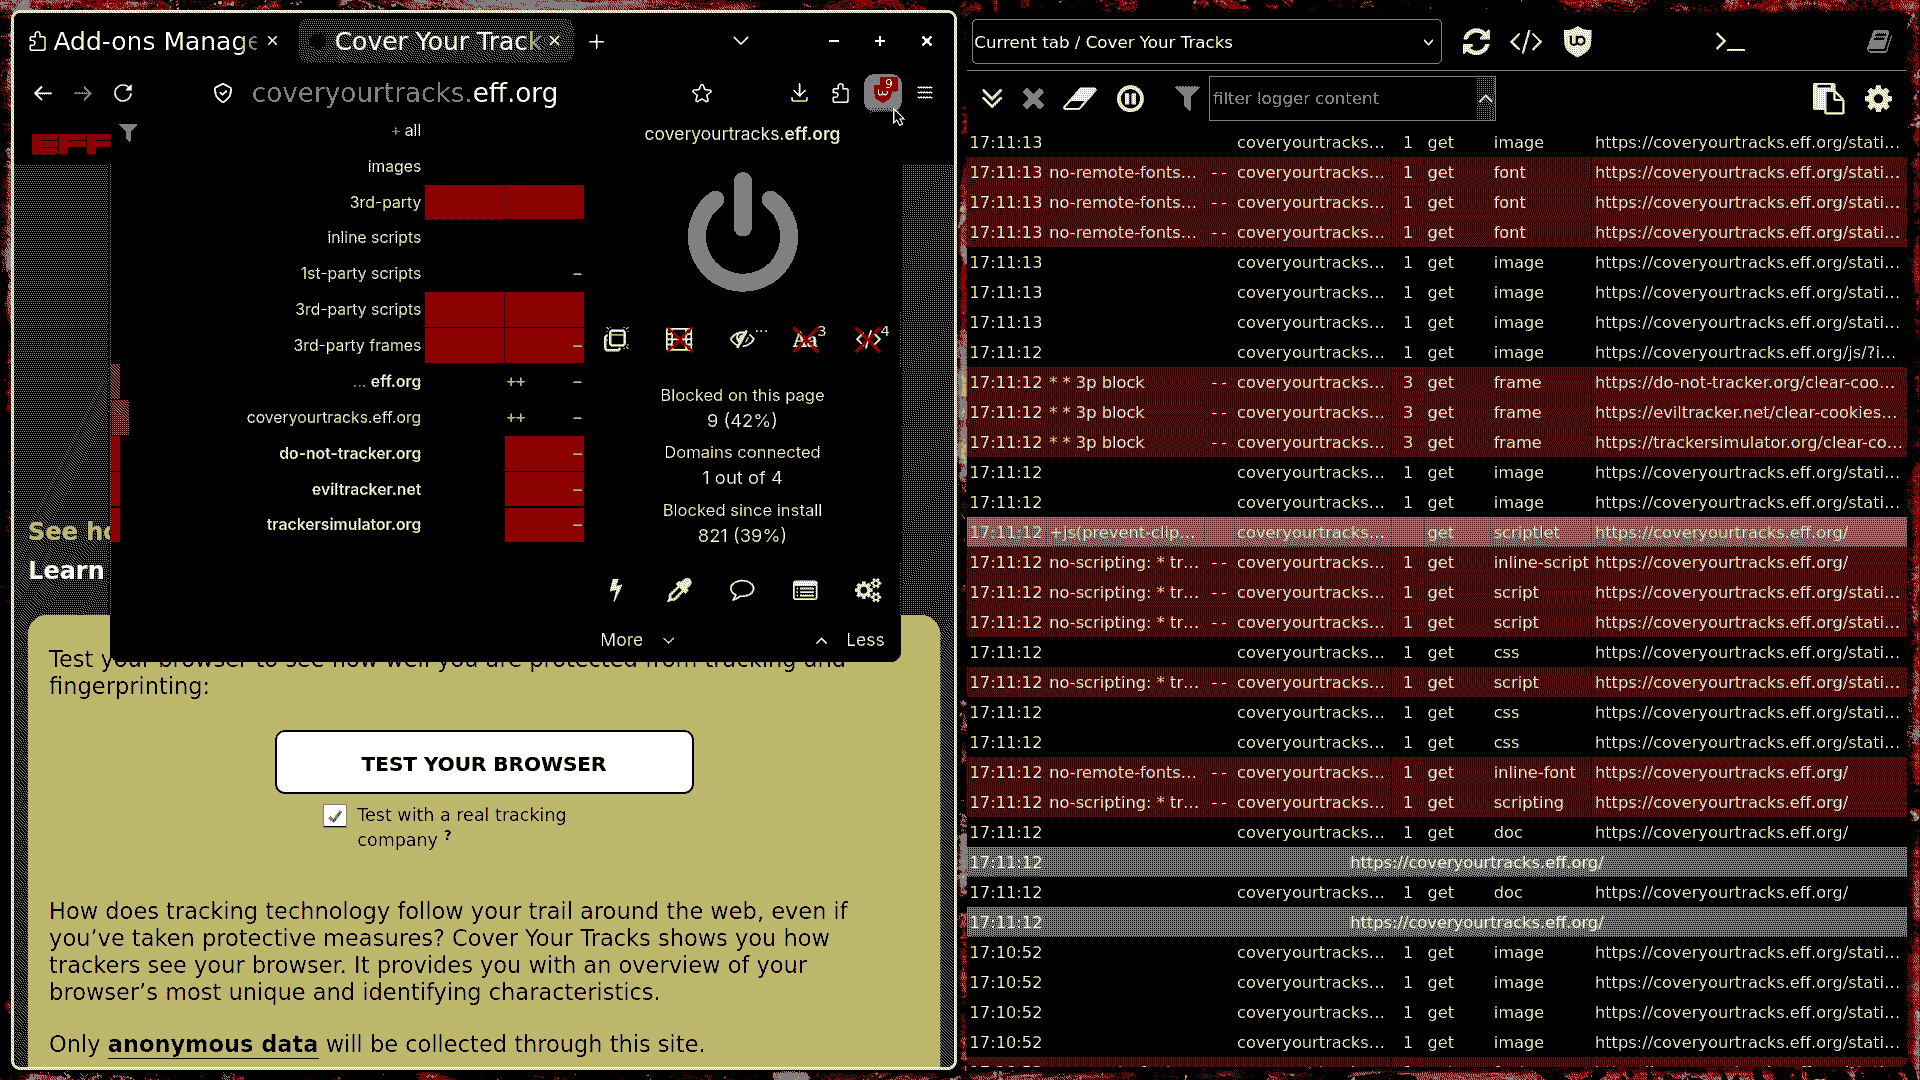This screenshot has width=1920, height=1080.
Task: Open the 'anonymous data' link
Action: click(213, 1044)
